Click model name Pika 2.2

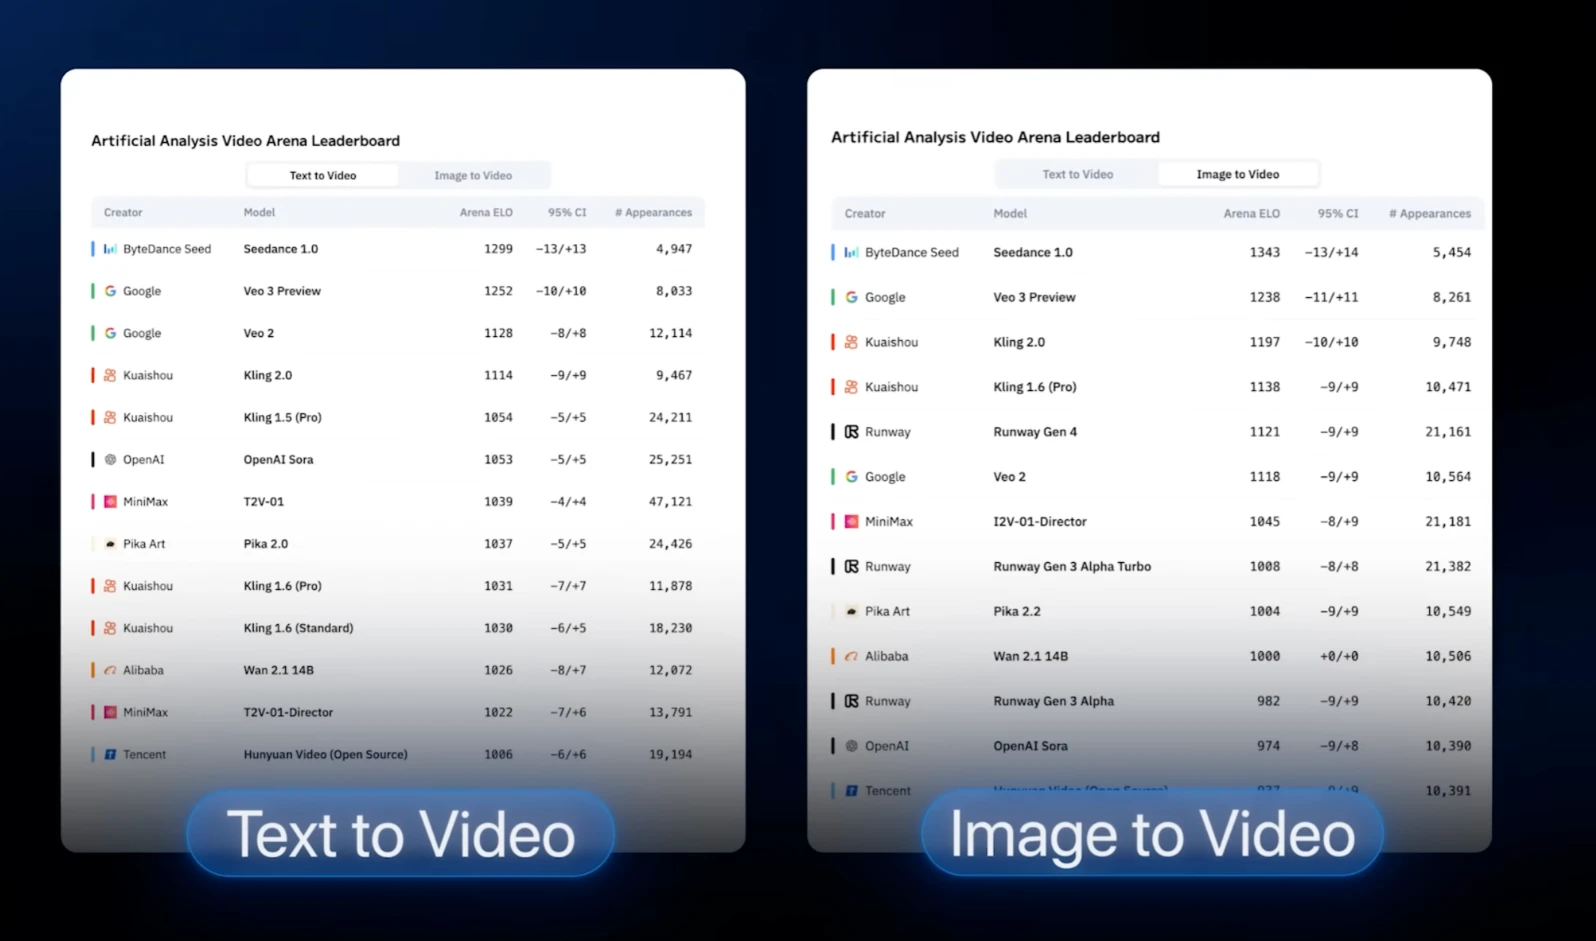pos(1017,611)
